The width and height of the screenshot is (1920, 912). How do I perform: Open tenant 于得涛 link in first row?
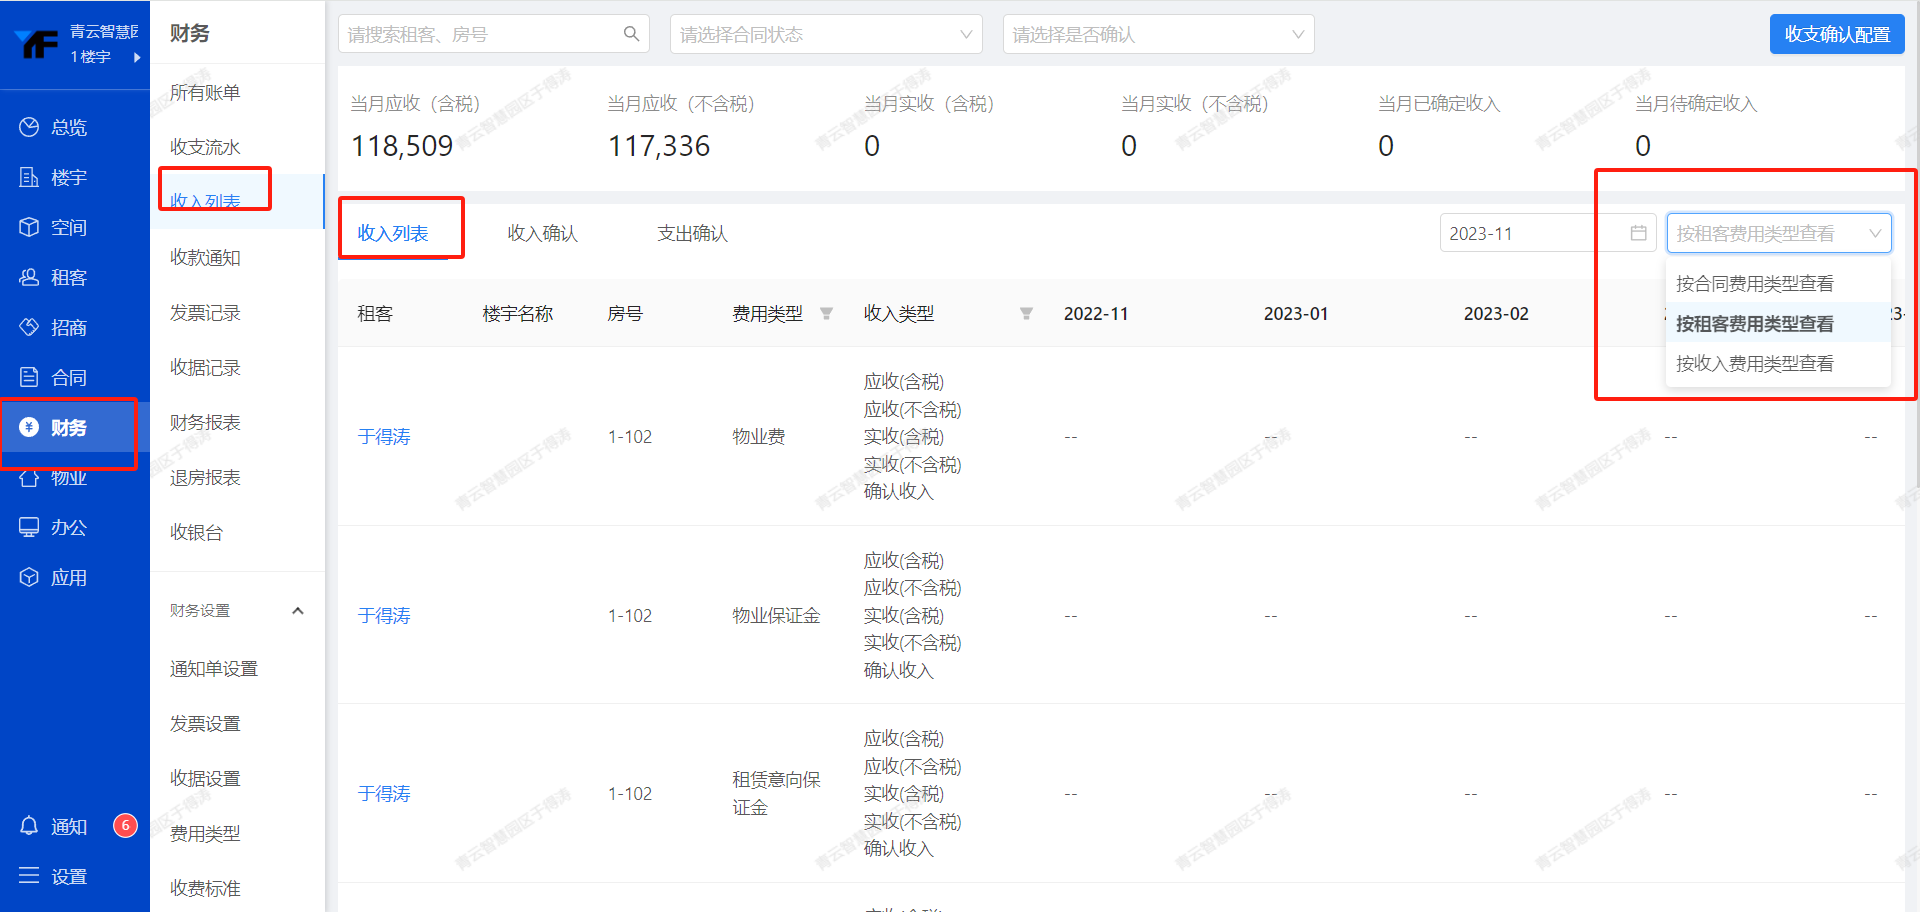(384, 437)
